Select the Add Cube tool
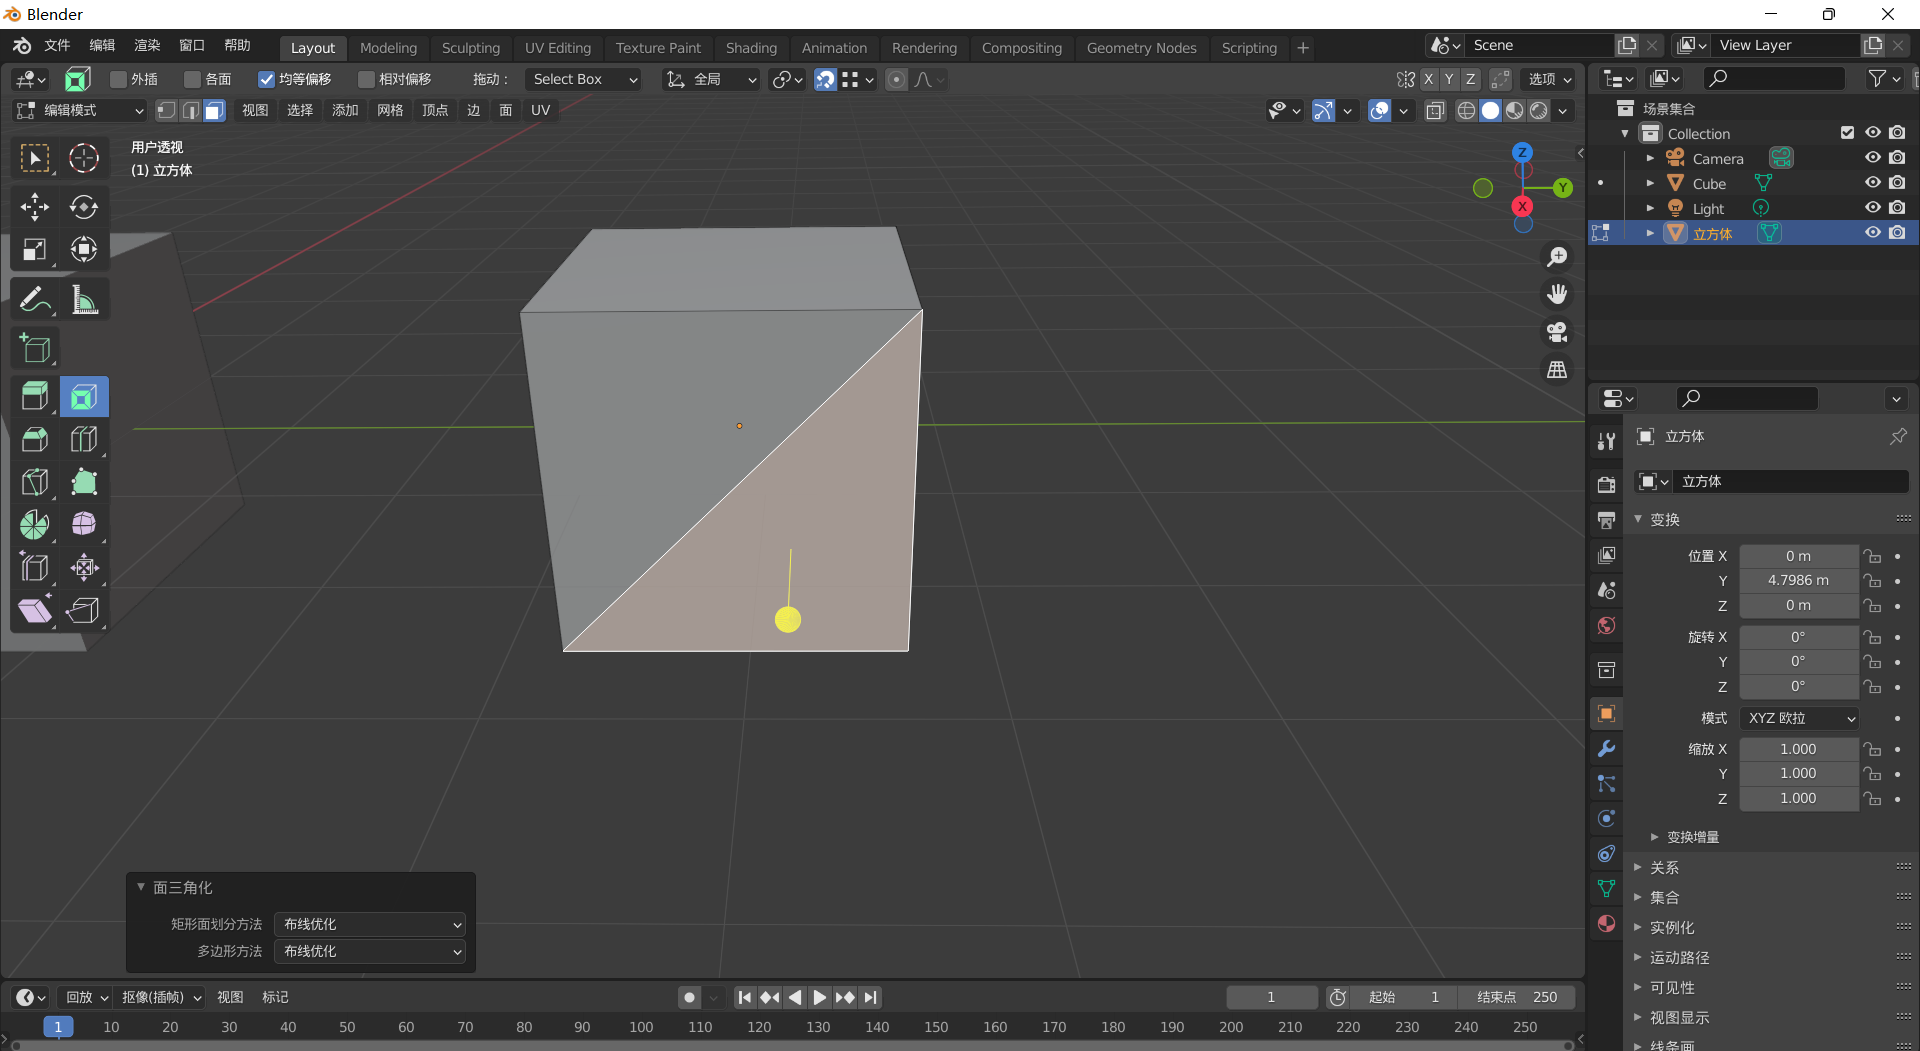 (35, 348)
